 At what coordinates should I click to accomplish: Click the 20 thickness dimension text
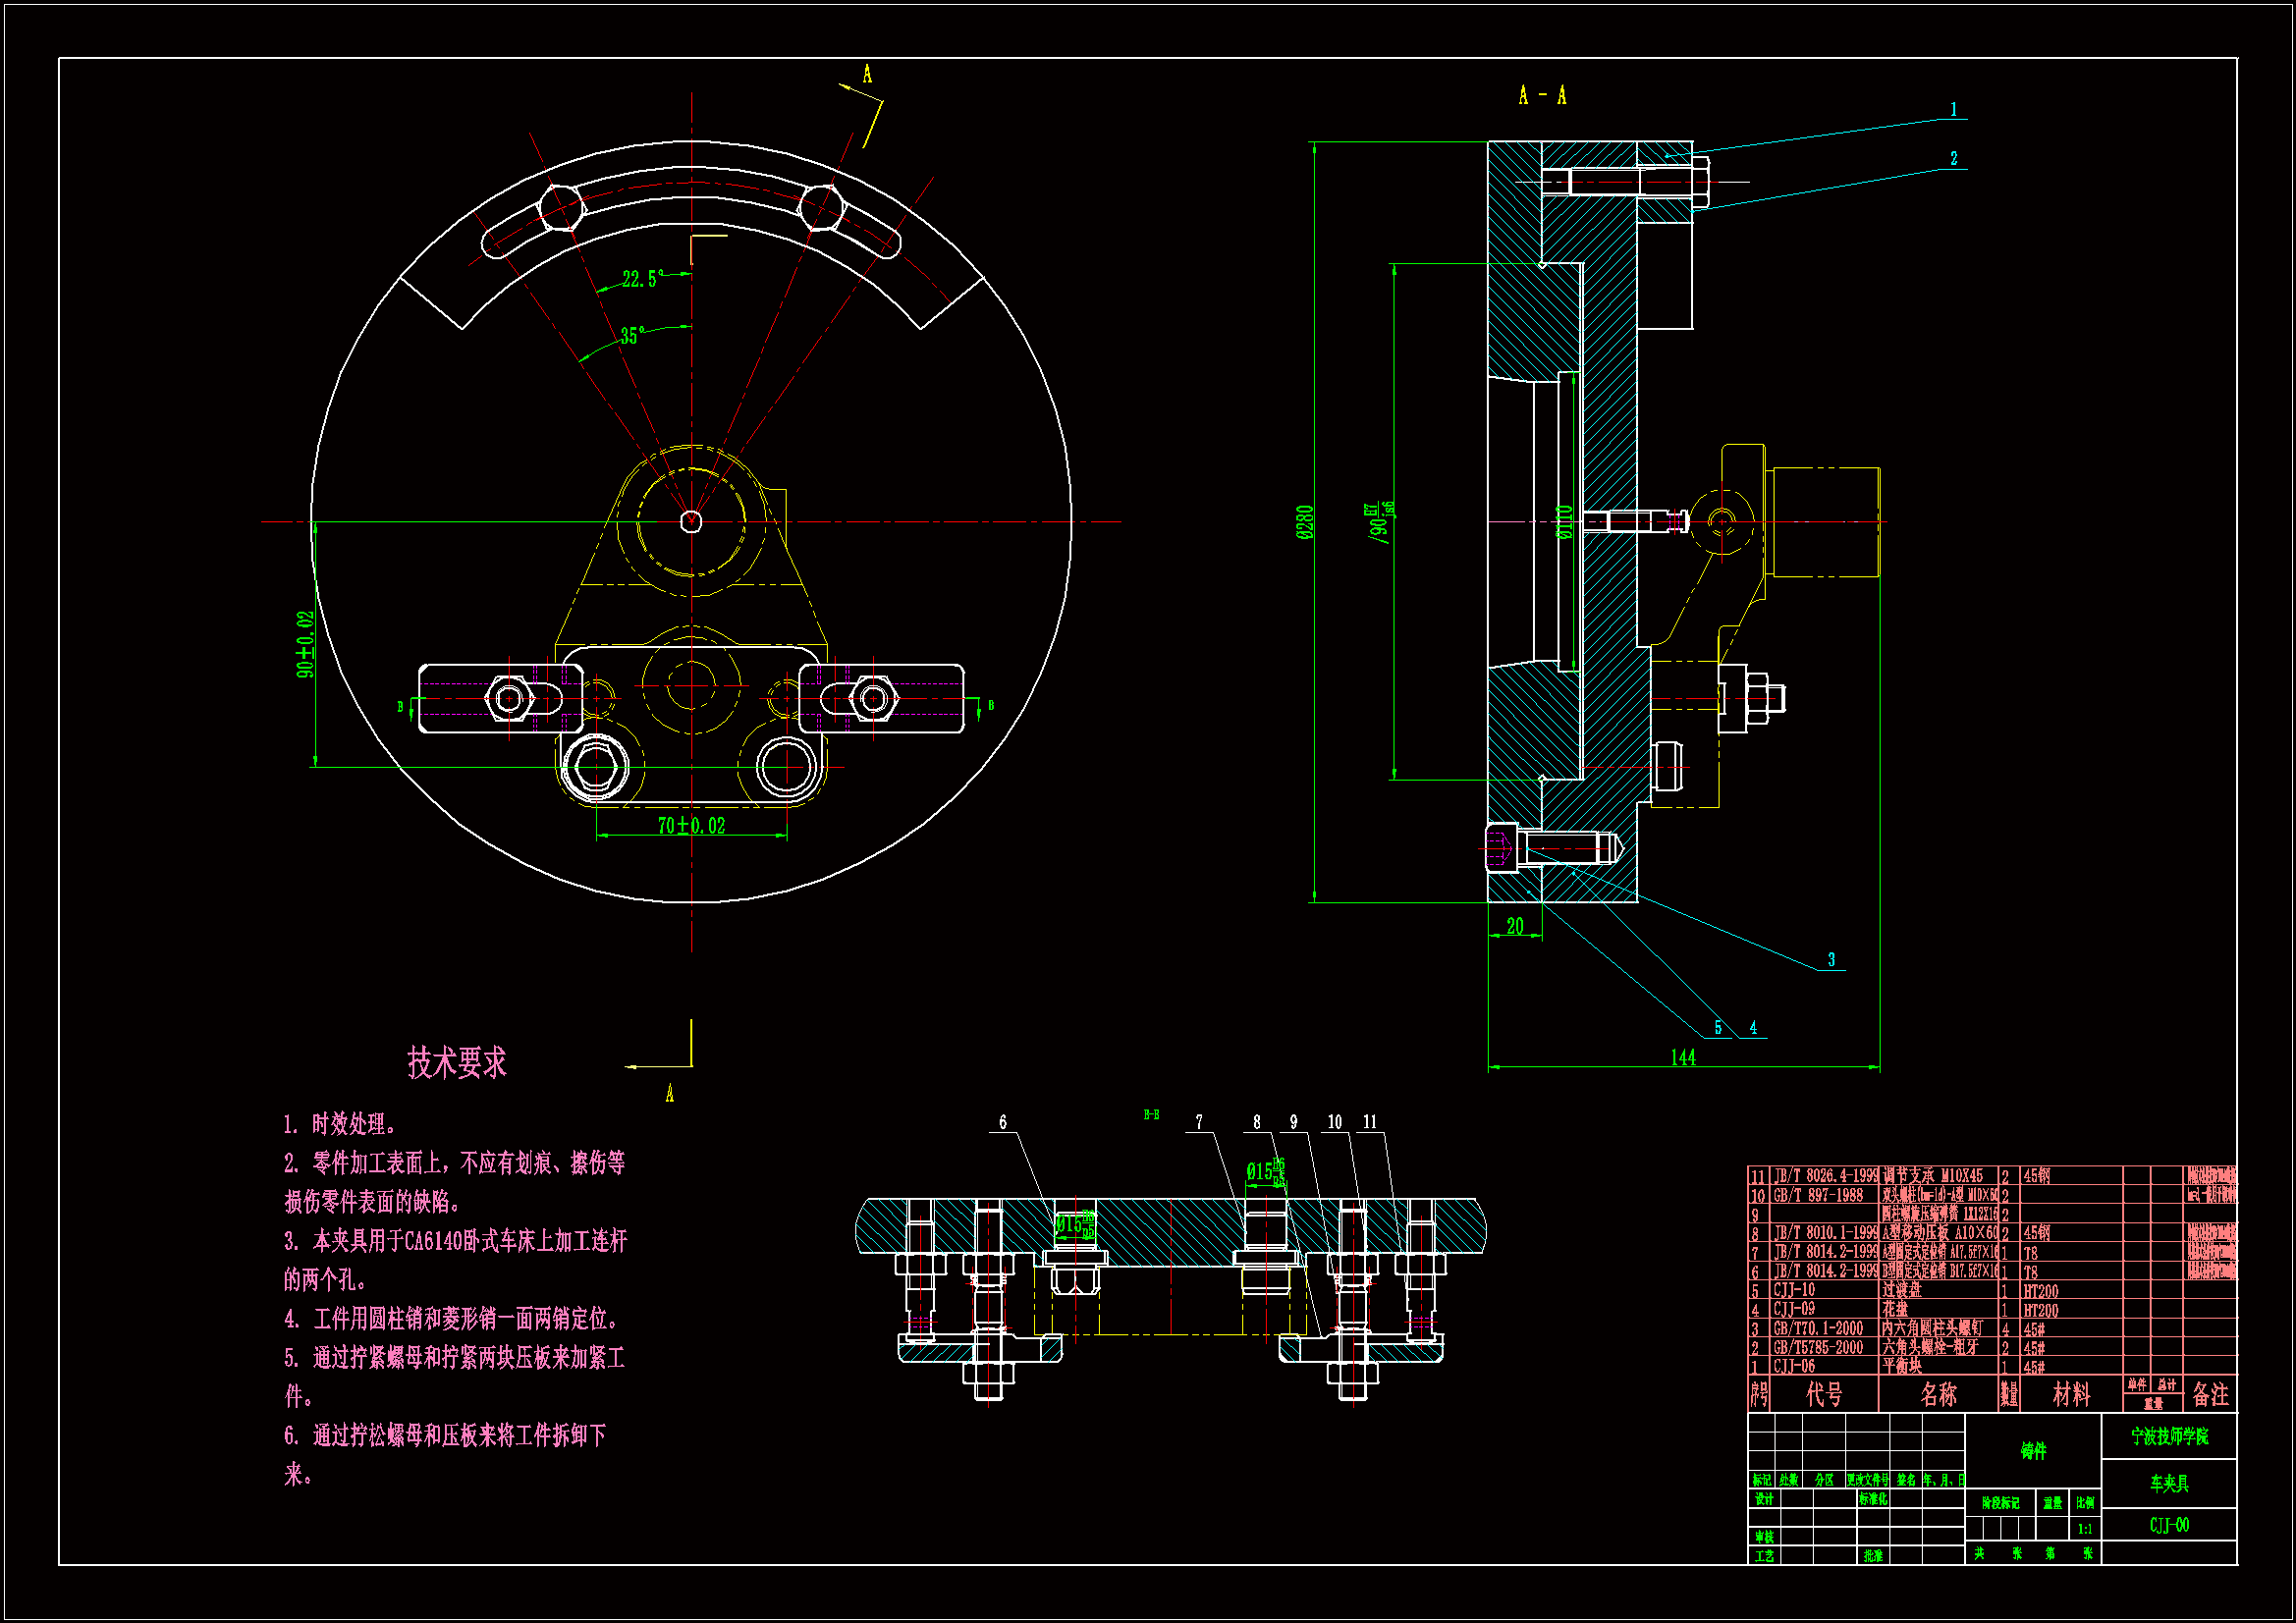(1515, 926)
